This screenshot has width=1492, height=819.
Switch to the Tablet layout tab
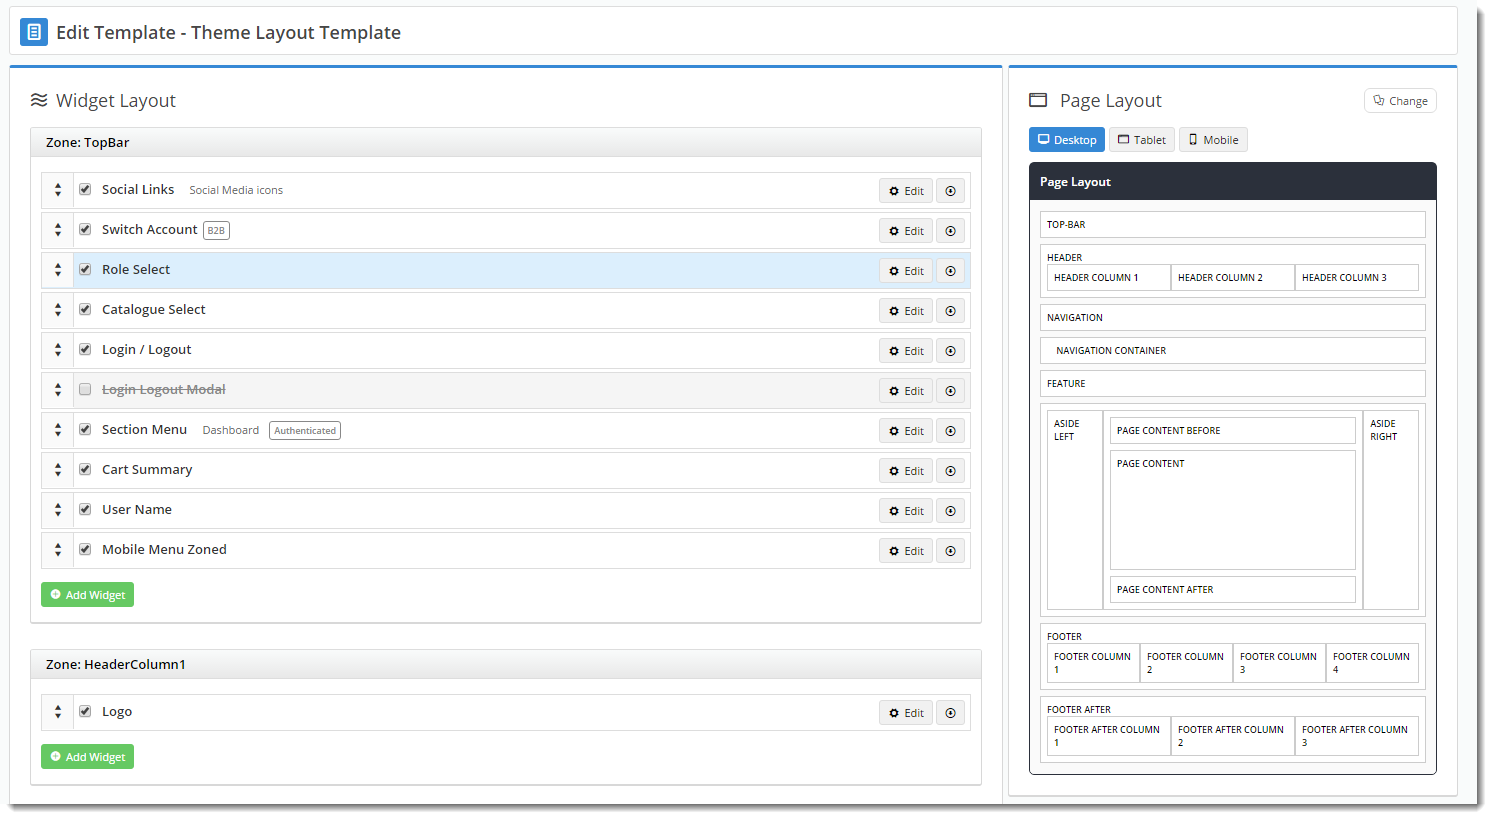pyautogui.click(x=1141, y=140)
